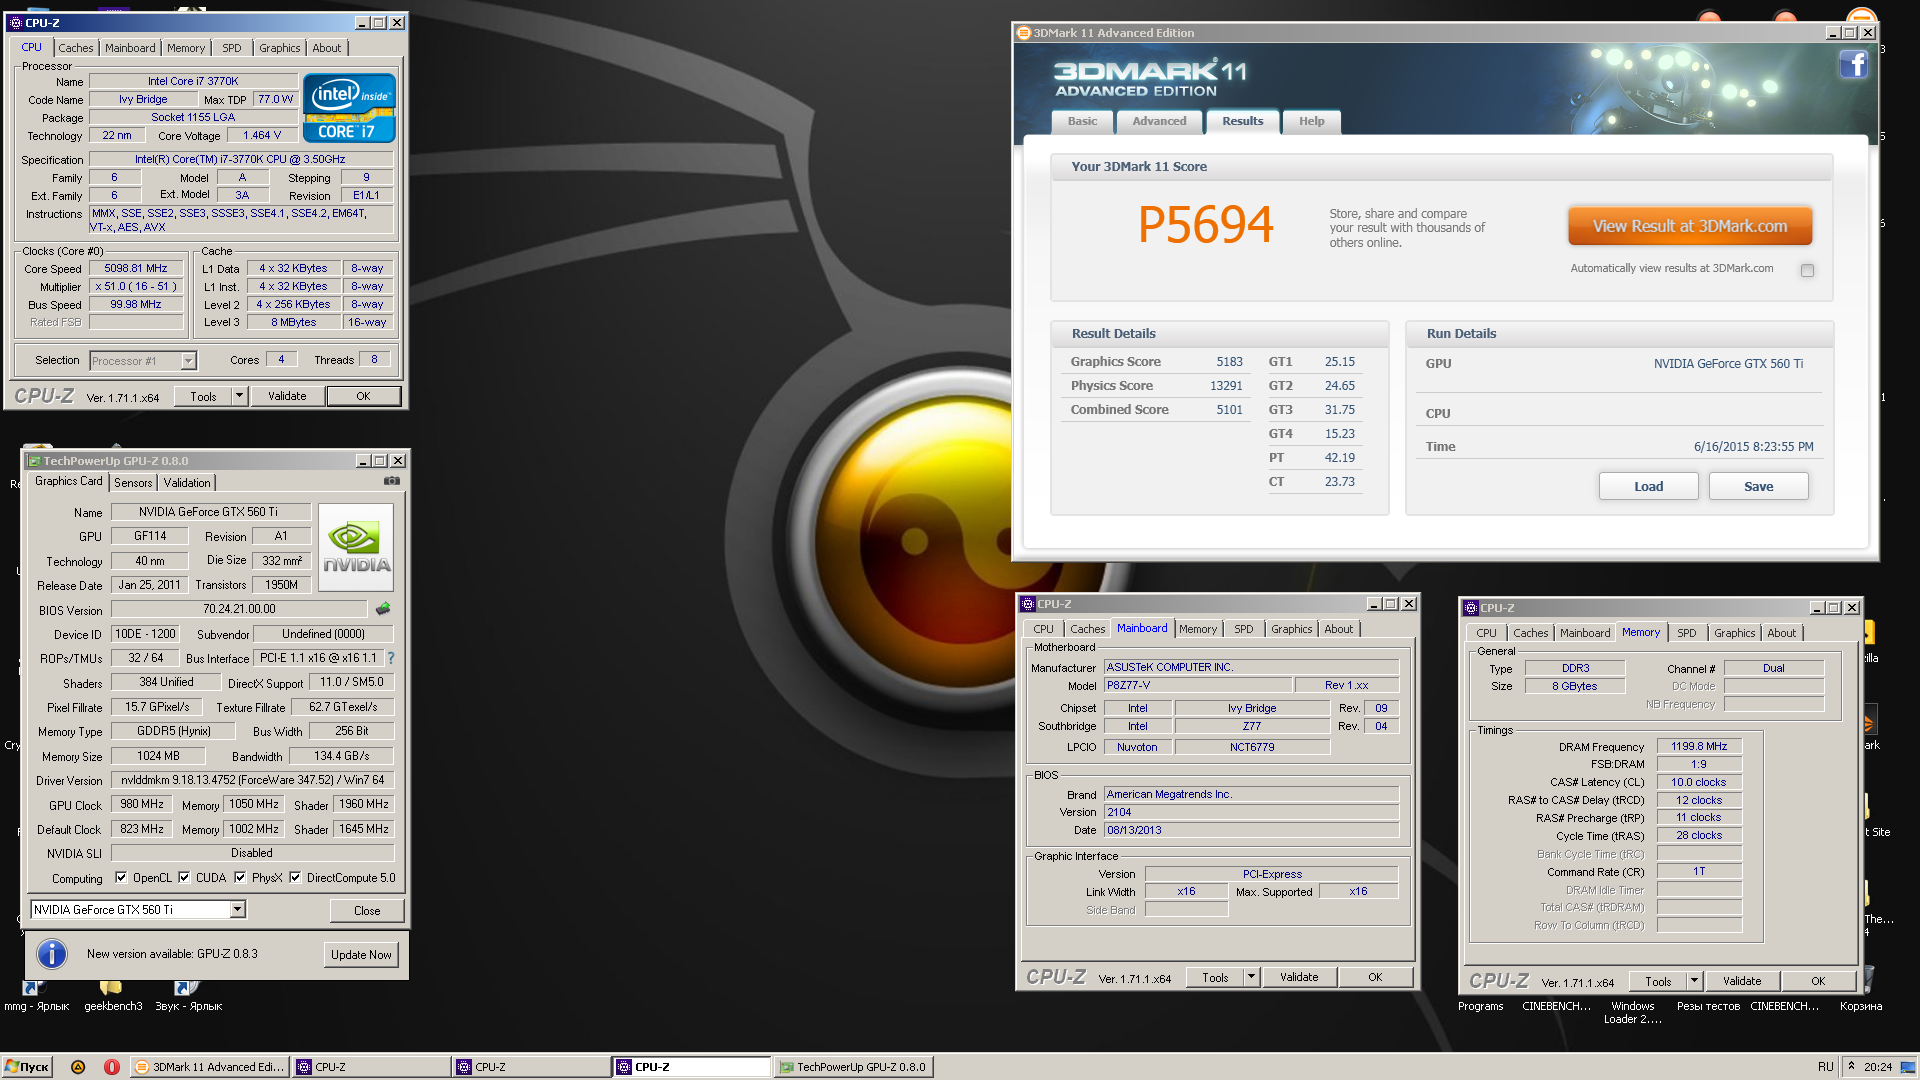Toggle Automatically view results checkbox
This screenshot has height=1080, width=1920.
(1807, 270)
